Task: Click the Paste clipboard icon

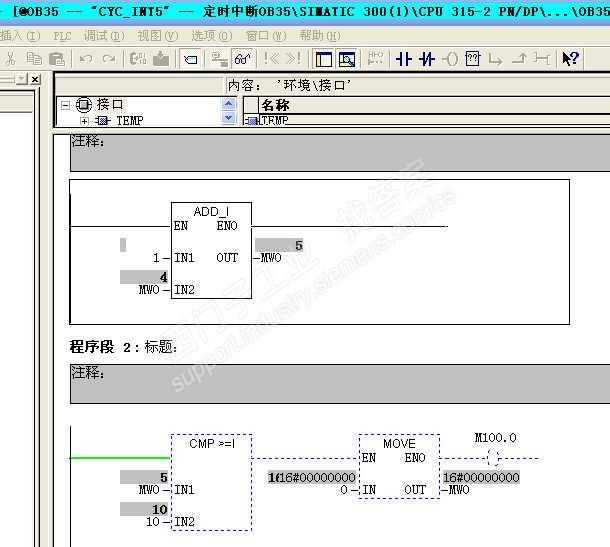Action: point(57,59)
